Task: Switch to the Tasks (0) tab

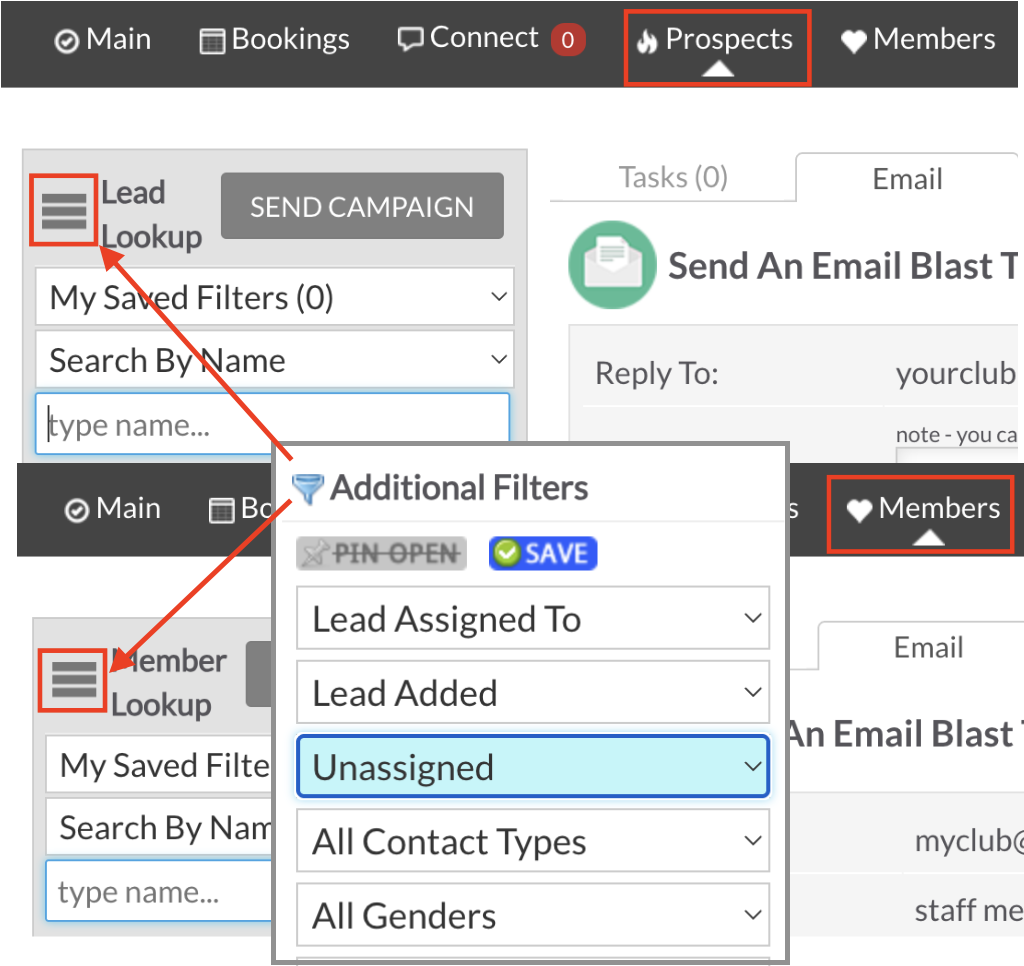Action: tap(673, 177)
